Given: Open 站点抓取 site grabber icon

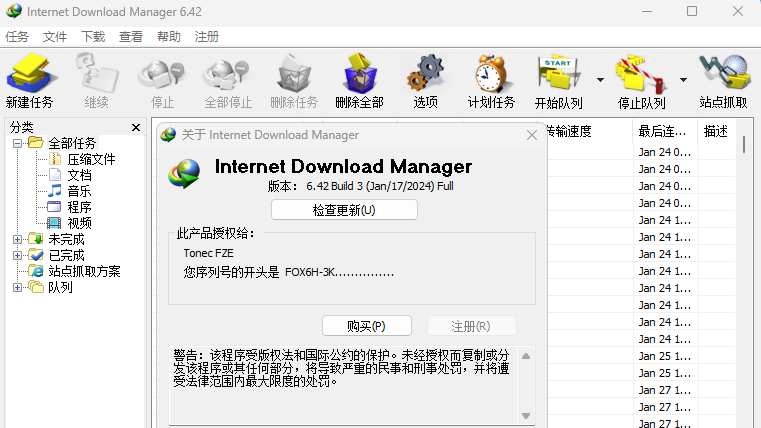Looking at the screenshot, I should click(723, 73).
